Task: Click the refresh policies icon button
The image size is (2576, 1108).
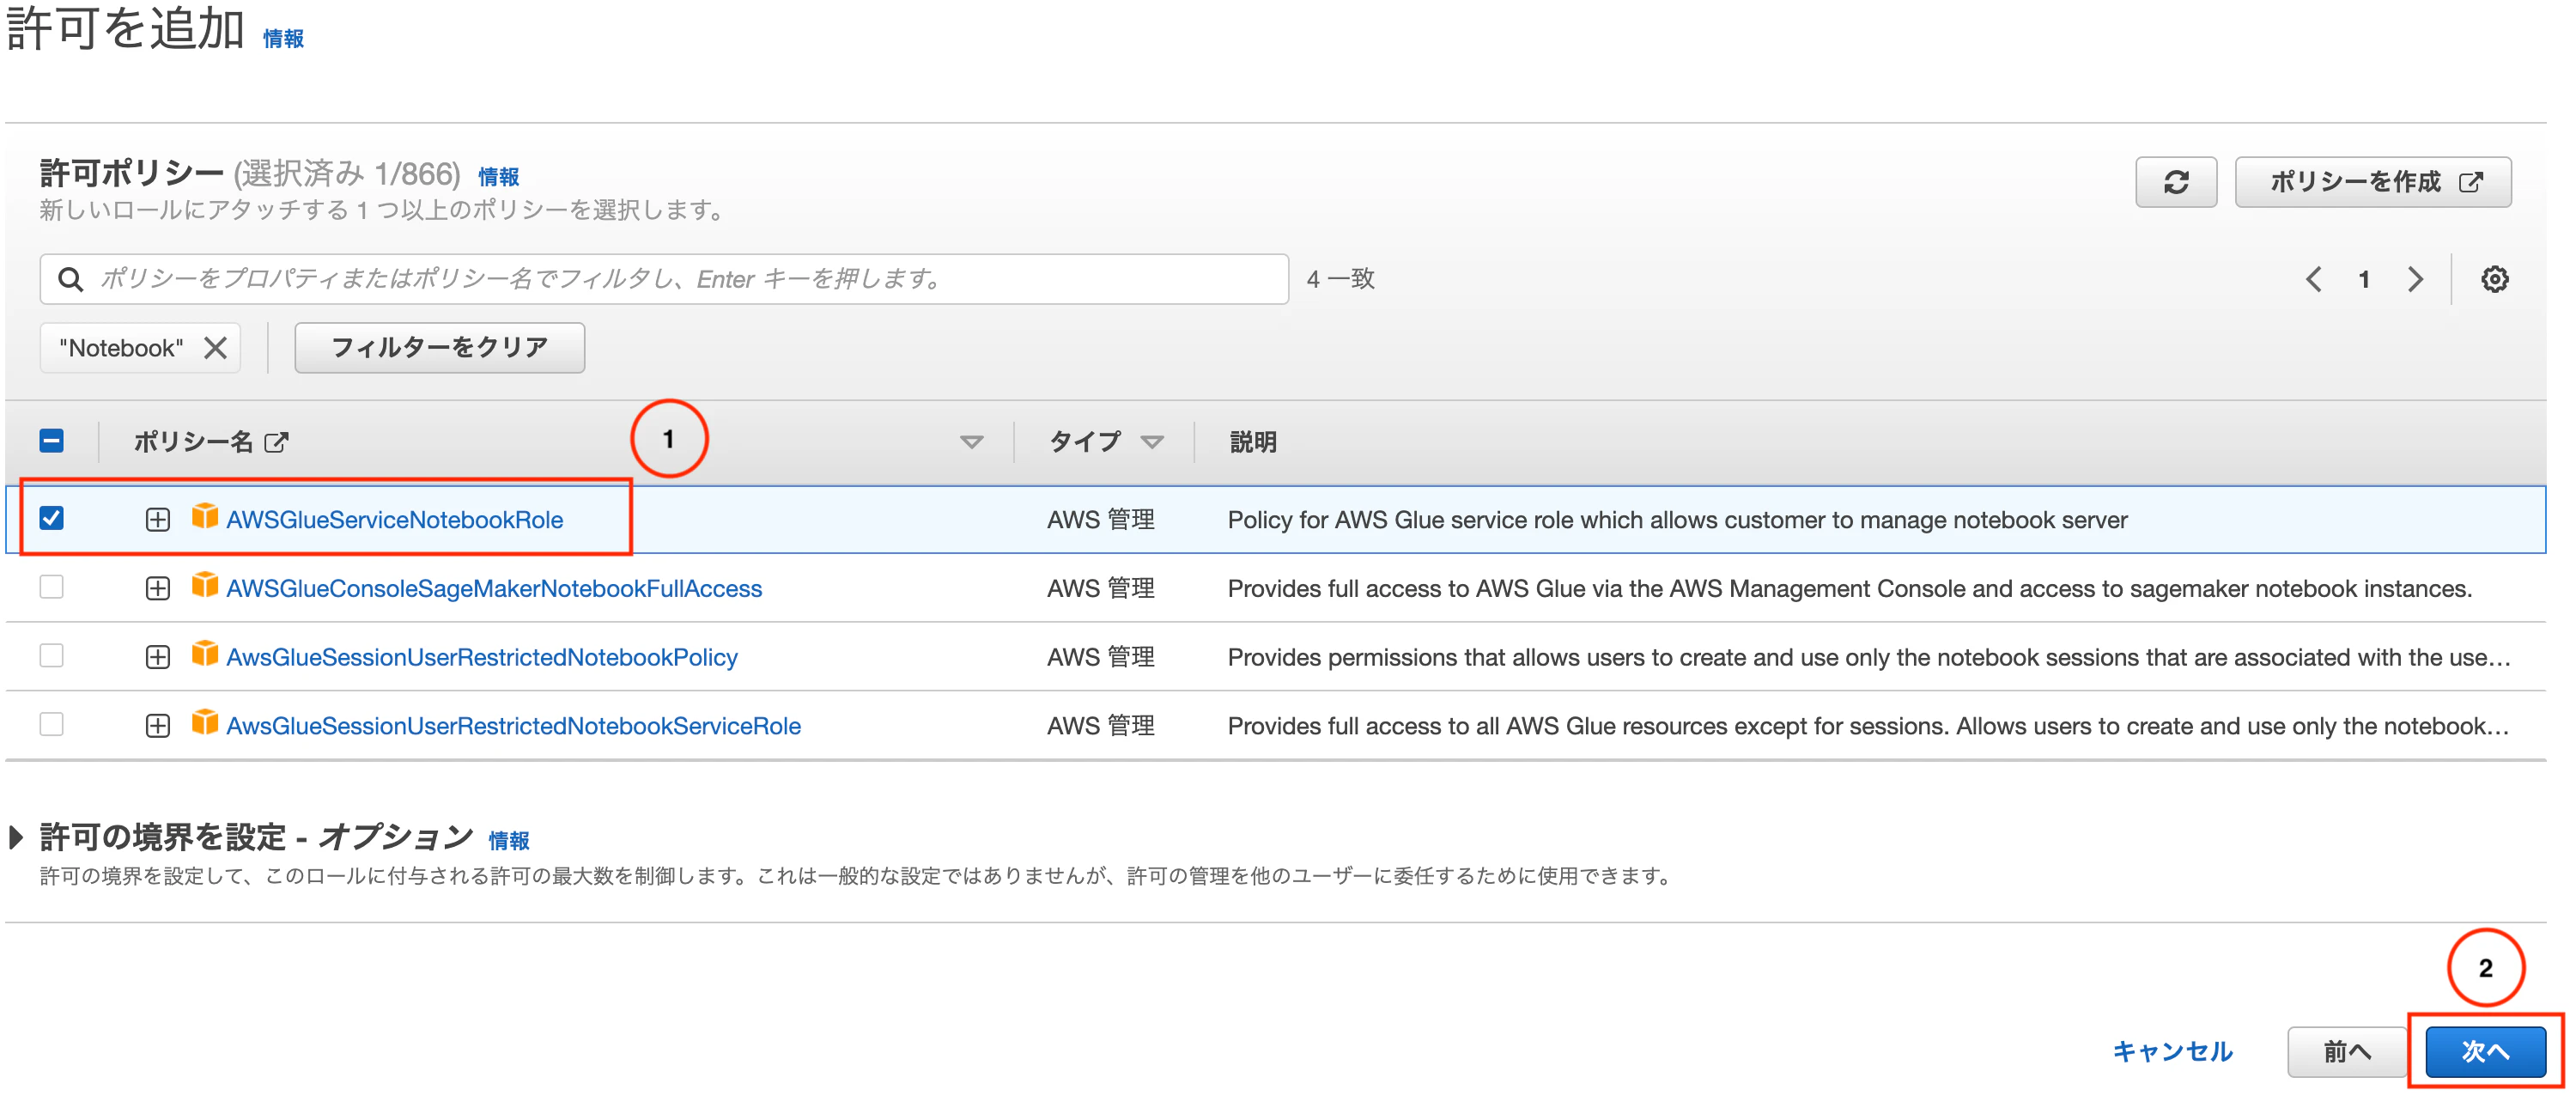Action: tap(2175, 182)
